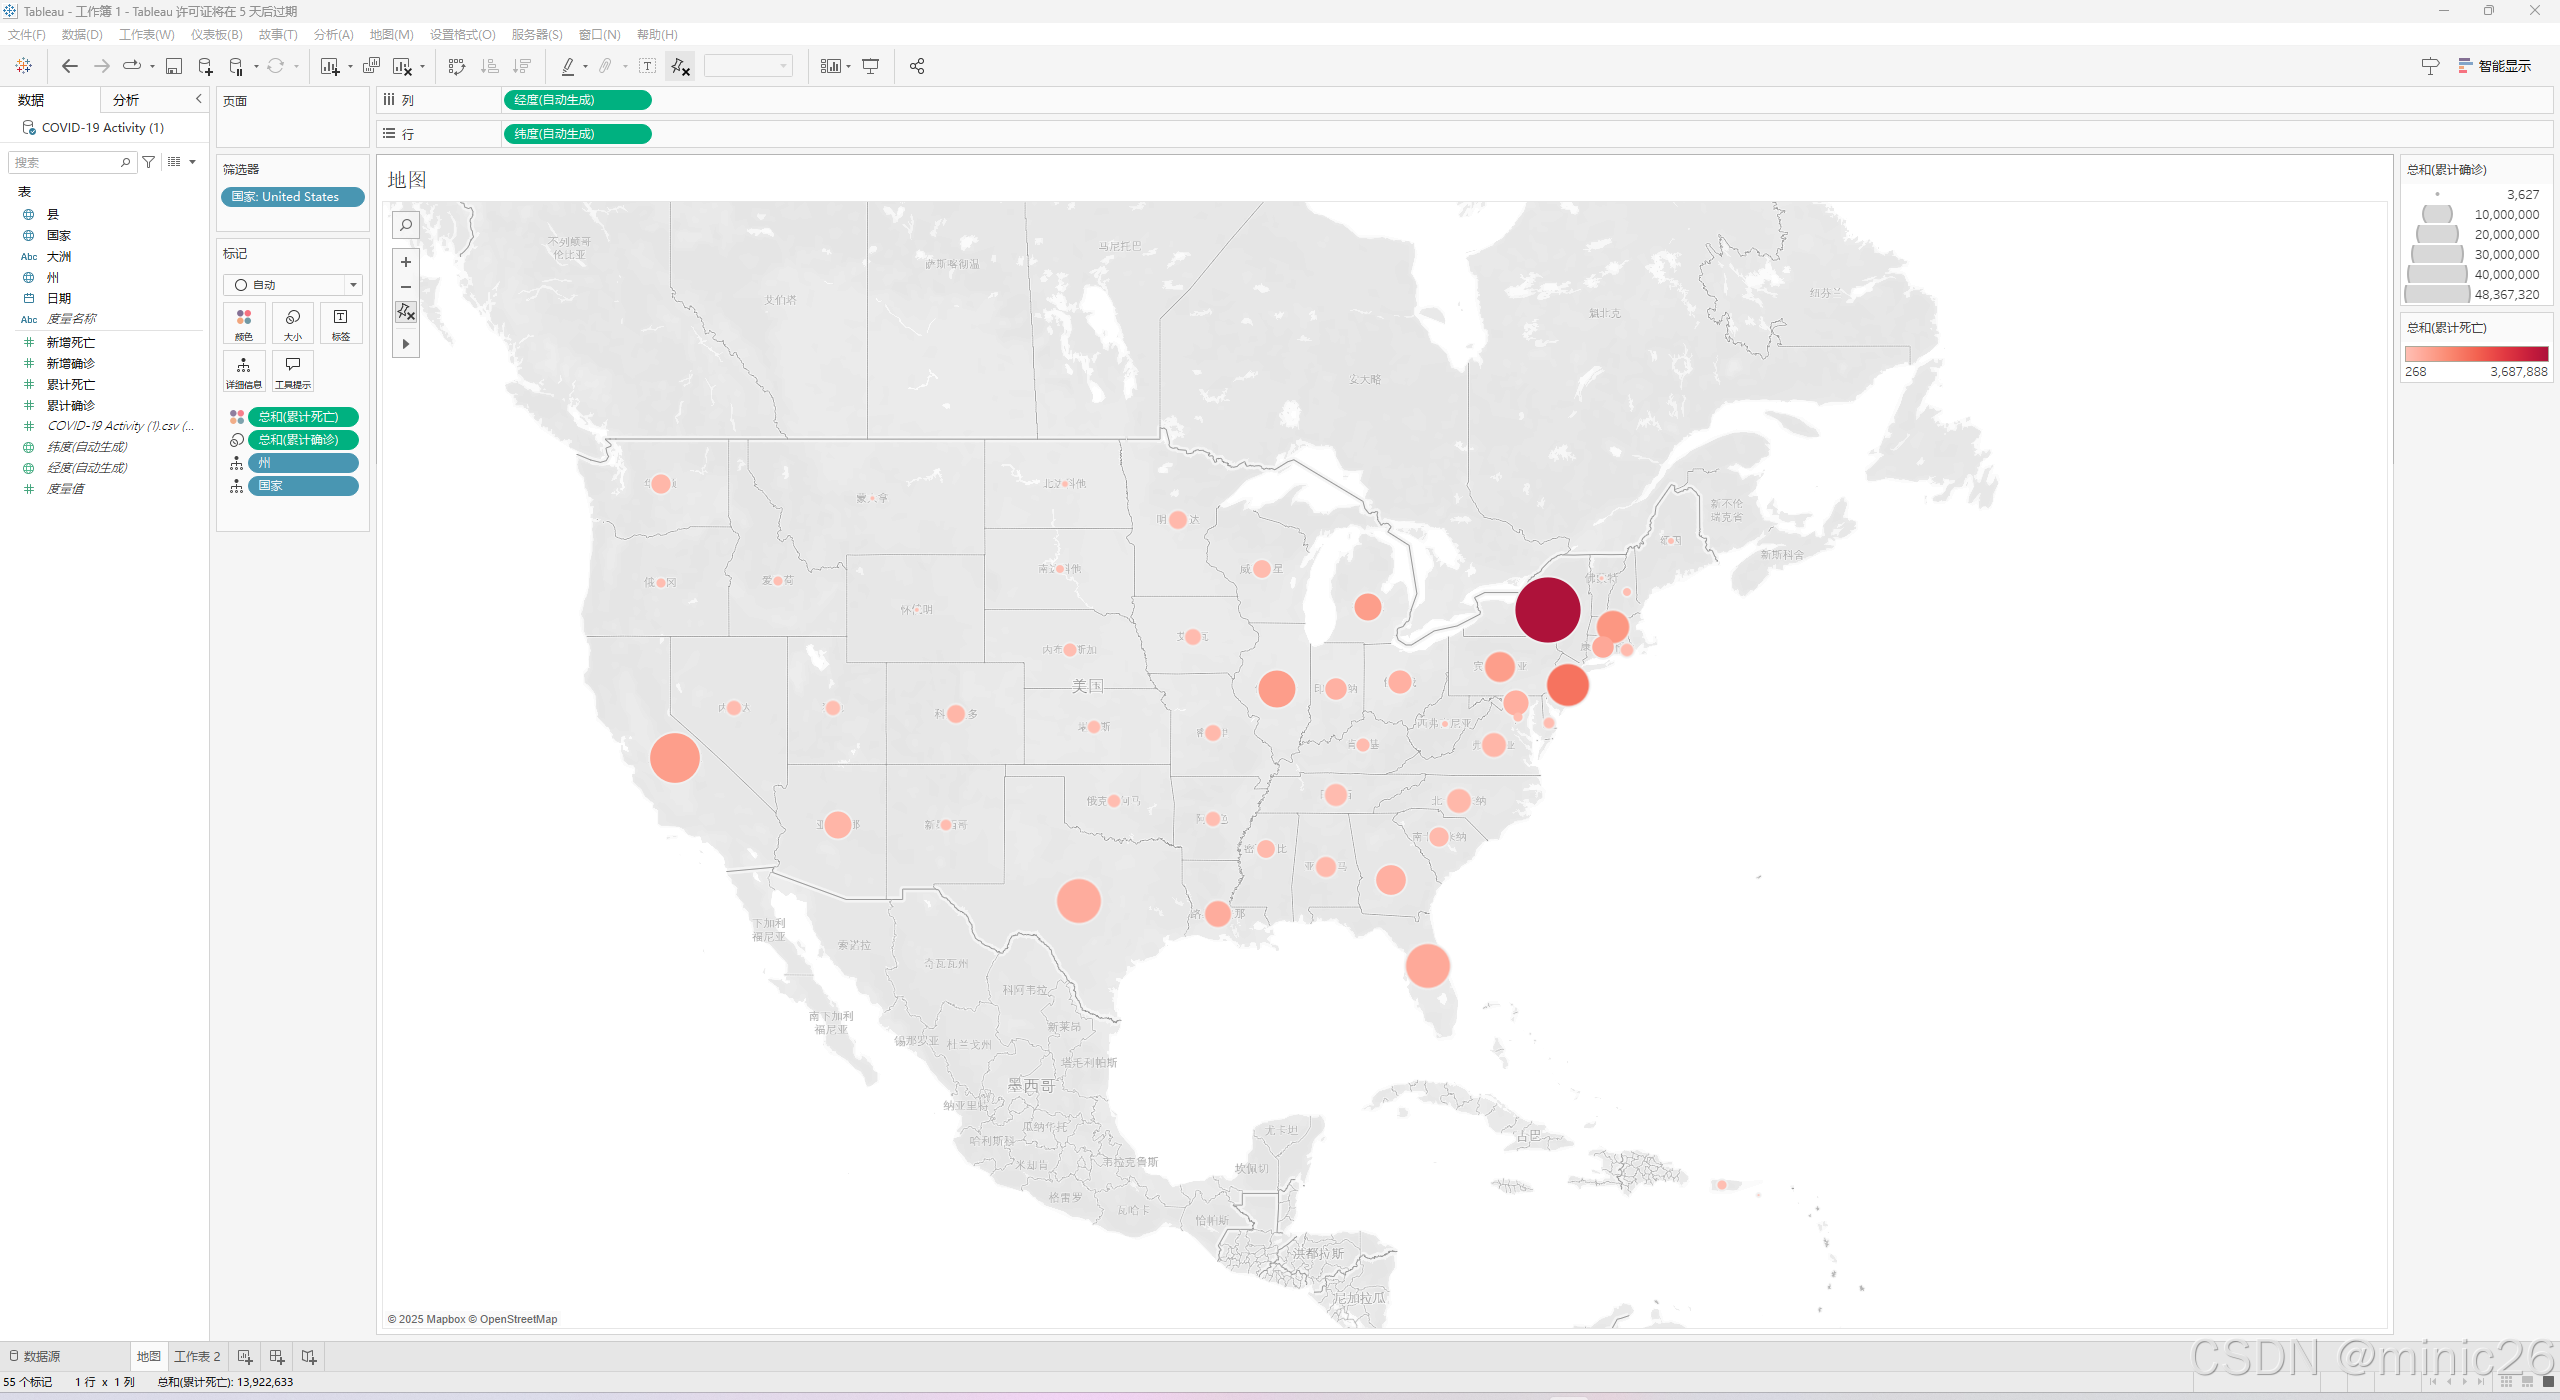
Task: Switch to the 工作表 2 sheet tab
Action: (x=197, y=1356)
